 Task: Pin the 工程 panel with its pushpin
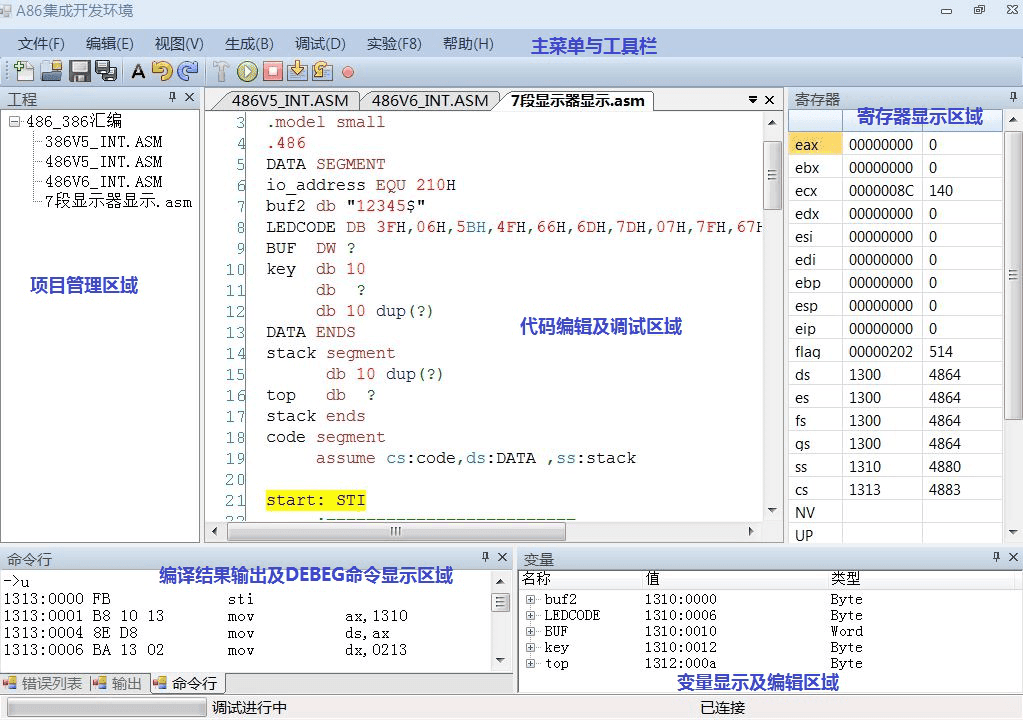point(171,97)
